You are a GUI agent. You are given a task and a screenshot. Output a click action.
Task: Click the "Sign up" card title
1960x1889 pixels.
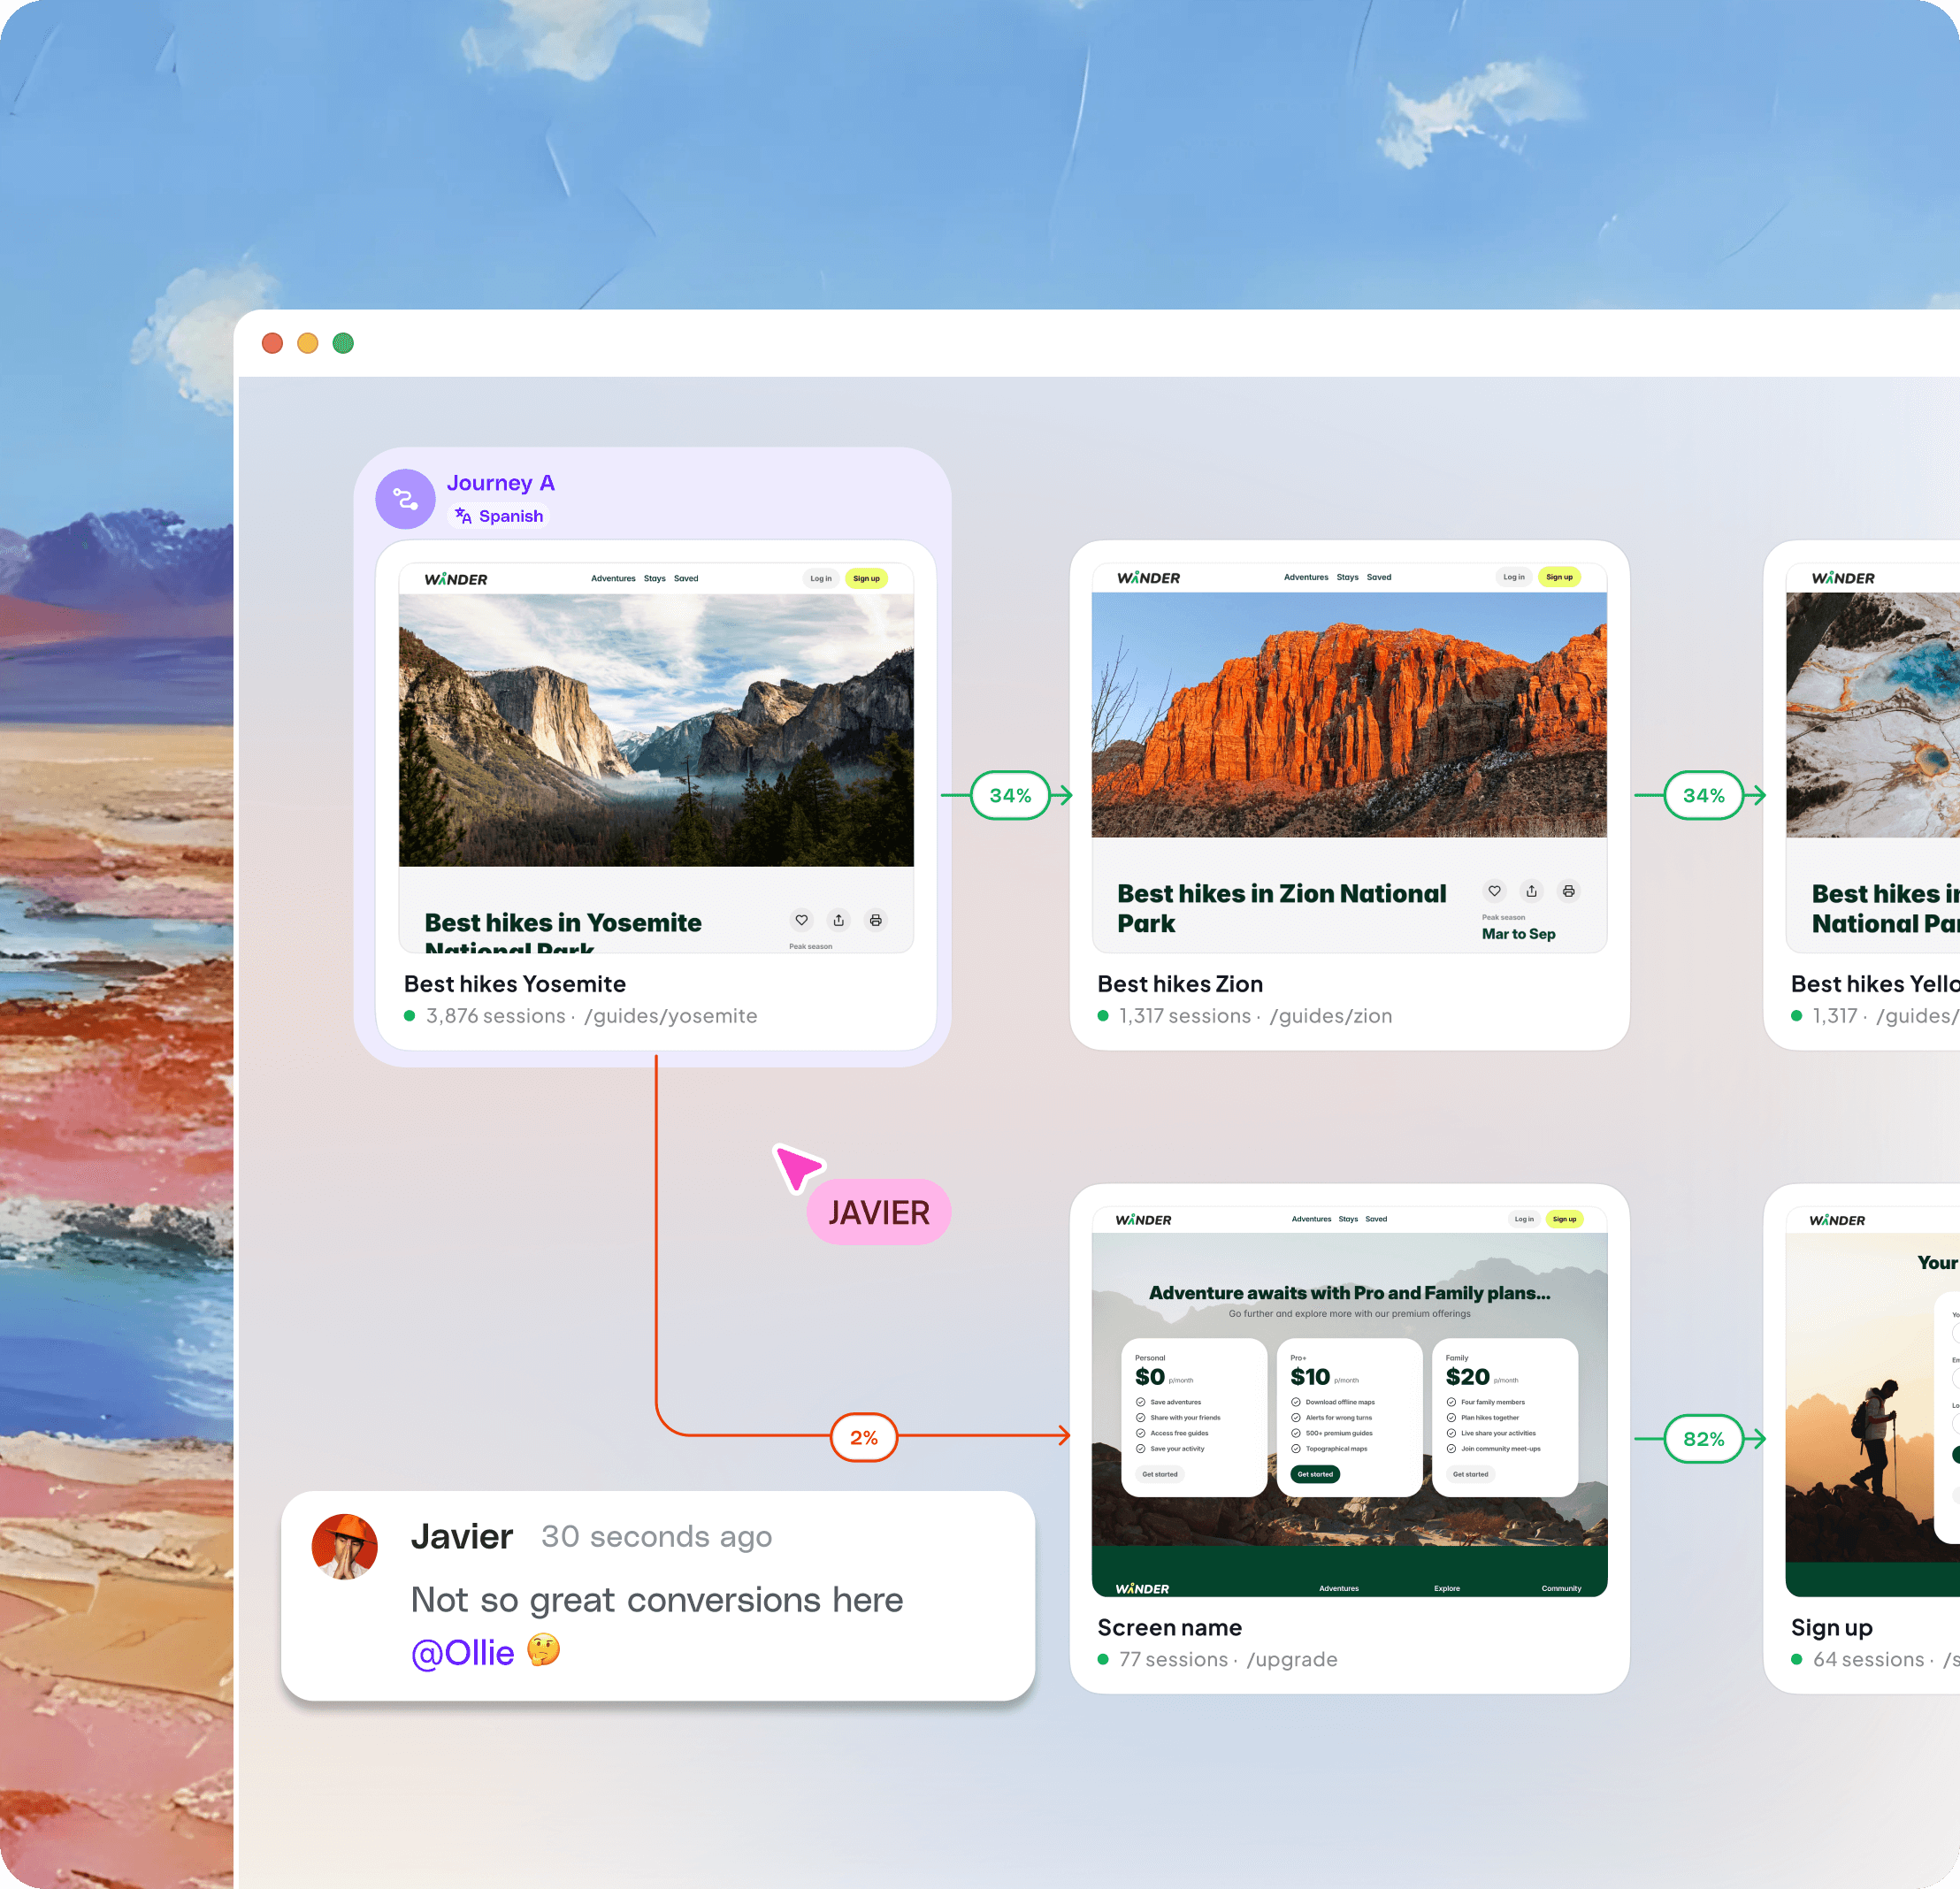coord(1831,1628)
